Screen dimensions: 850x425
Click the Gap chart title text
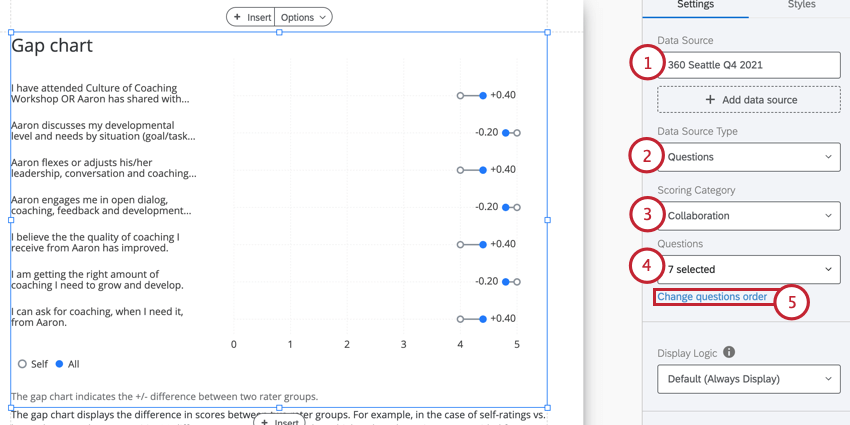[52, 46]
